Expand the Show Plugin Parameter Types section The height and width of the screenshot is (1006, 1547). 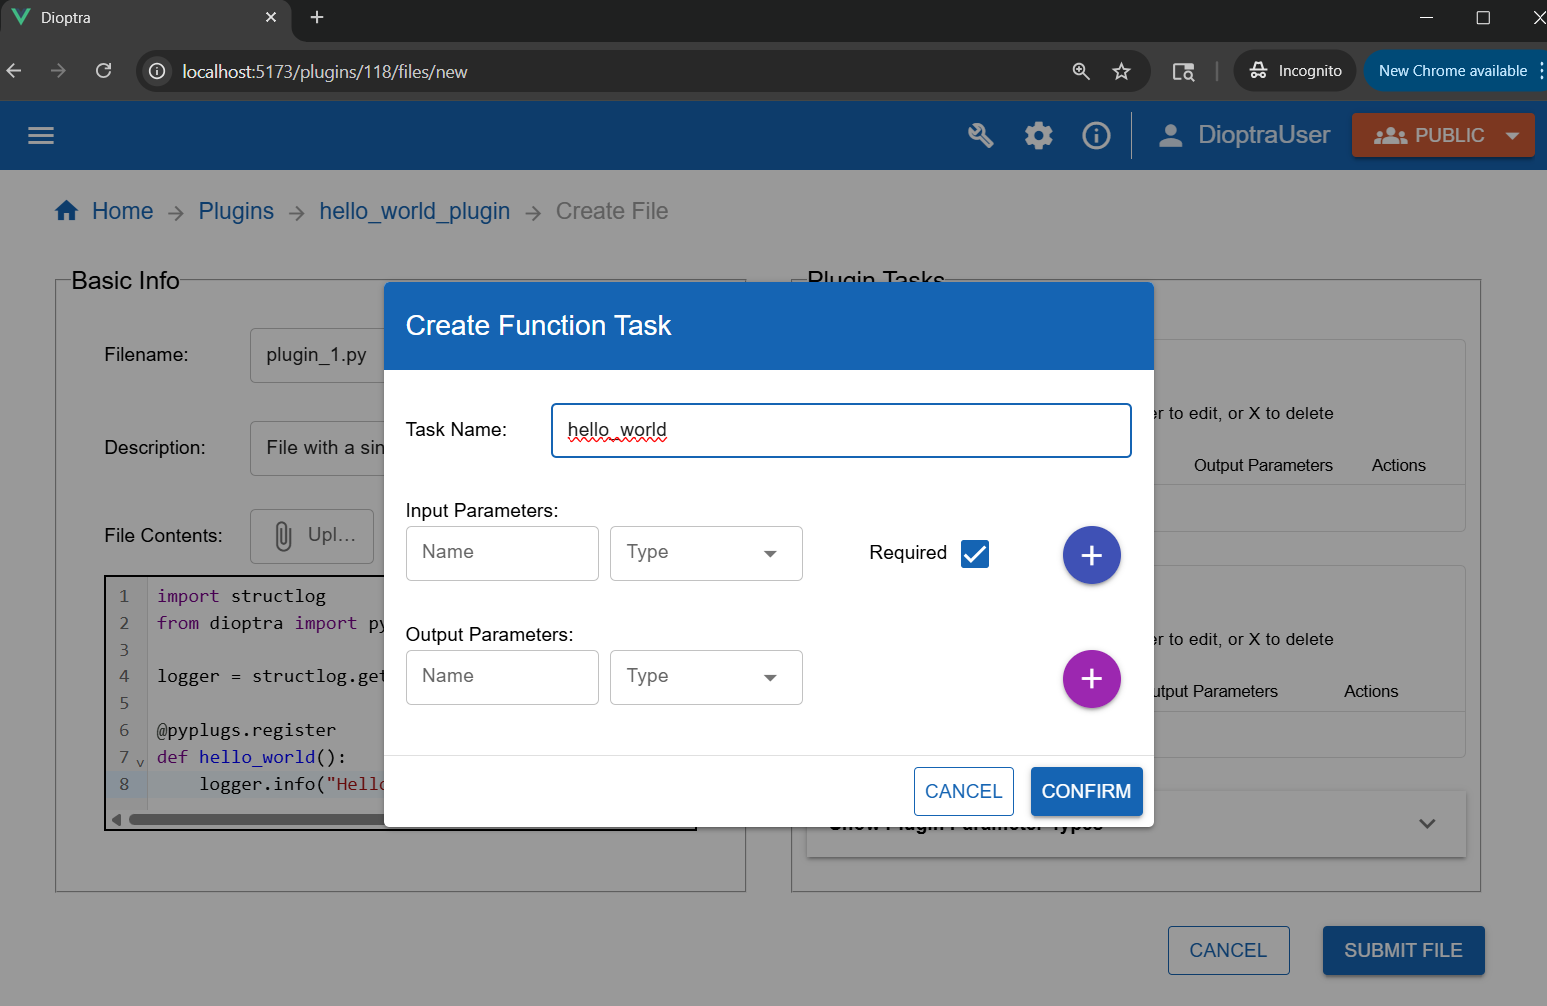(x=1426, y=823)
